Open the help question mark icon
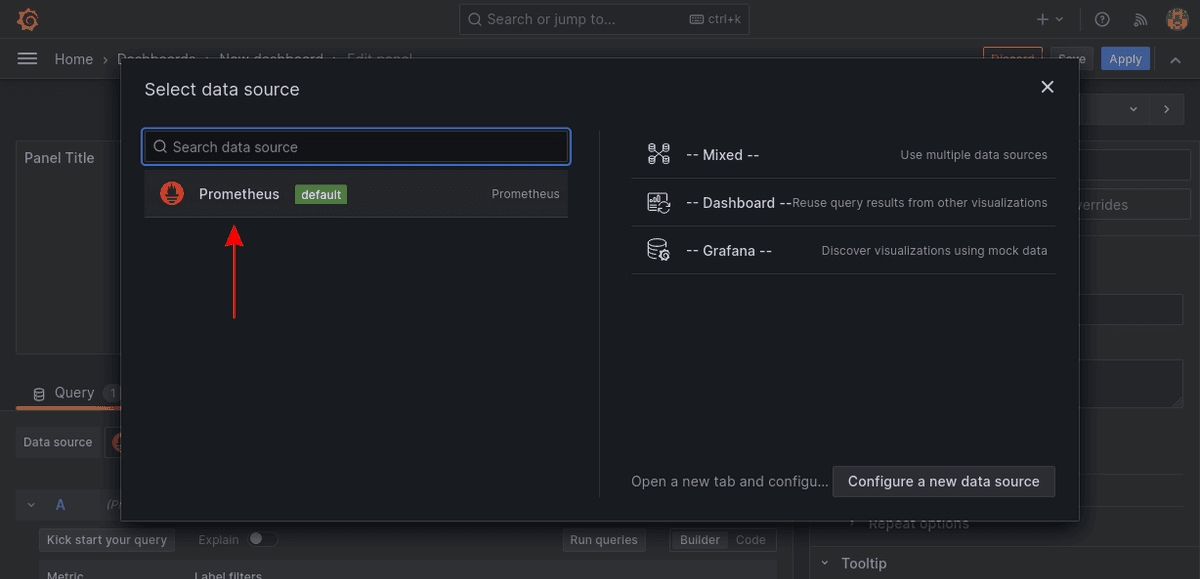Screen dimensions: 1200x579 (1102, 19)
